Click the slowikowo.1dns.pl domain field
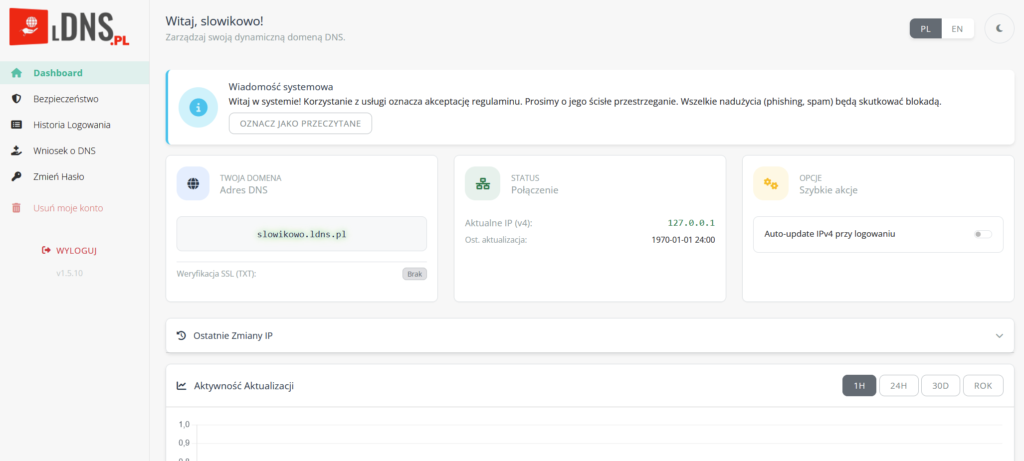 click(301, 234)
